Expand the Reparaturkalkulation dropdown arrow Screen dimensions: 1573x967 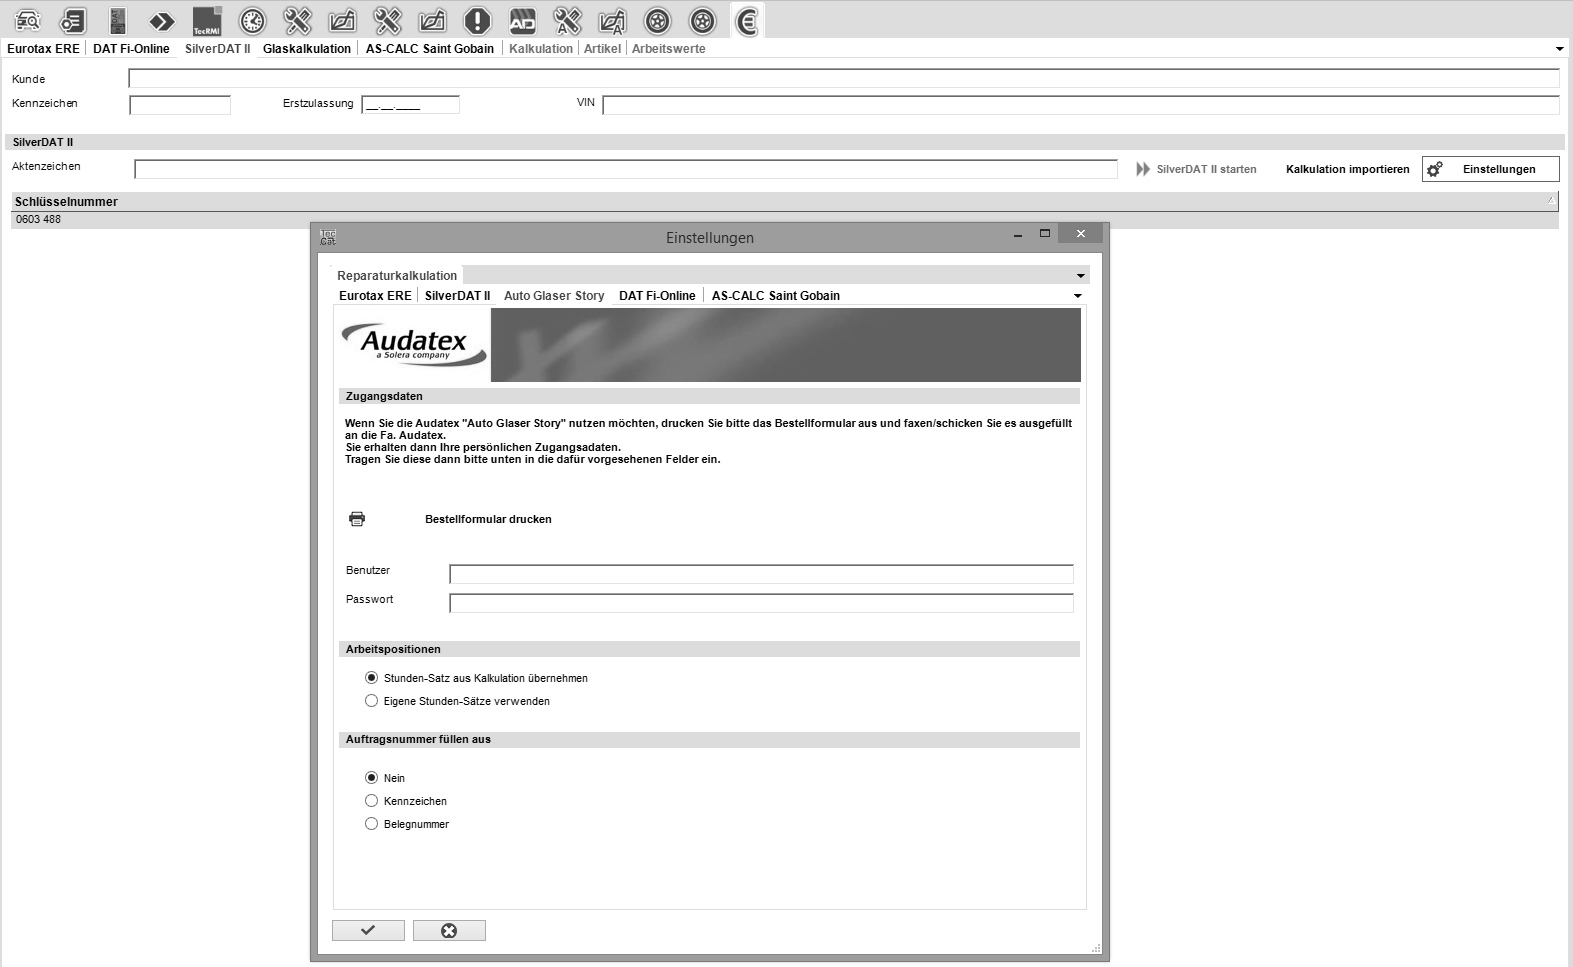pyautogui.click(x=1080, y=276)
